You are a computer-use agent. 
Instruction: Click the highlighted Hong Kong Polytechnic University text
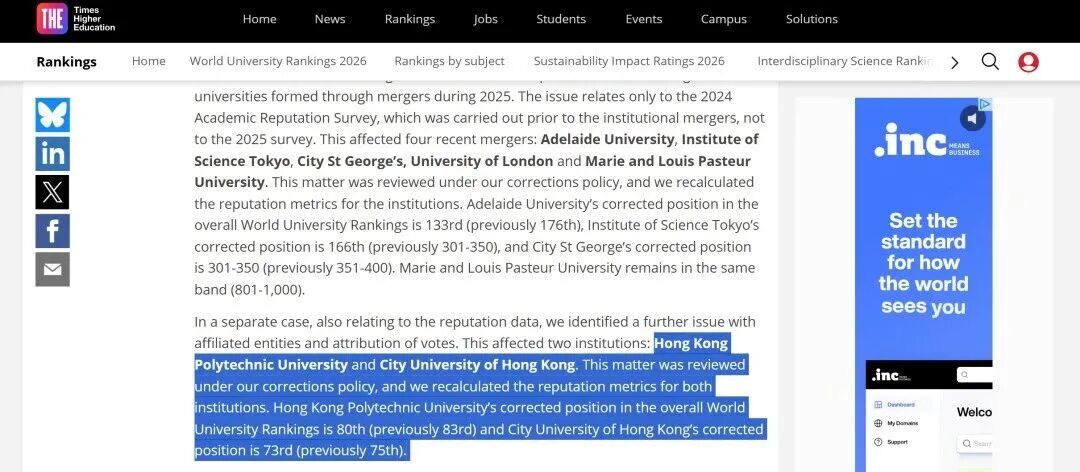click(461, 353)
